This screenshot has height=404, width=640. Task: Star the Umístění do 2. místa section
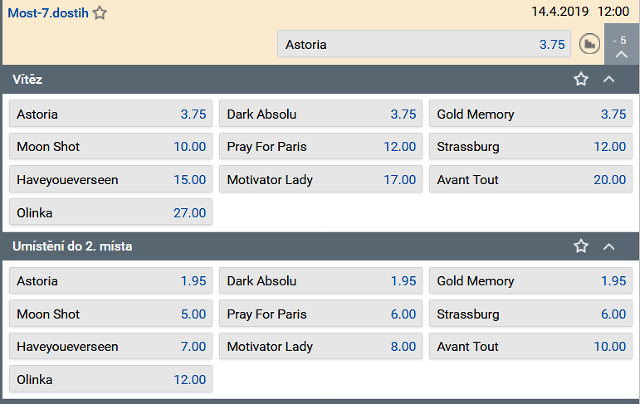[581, 246]
